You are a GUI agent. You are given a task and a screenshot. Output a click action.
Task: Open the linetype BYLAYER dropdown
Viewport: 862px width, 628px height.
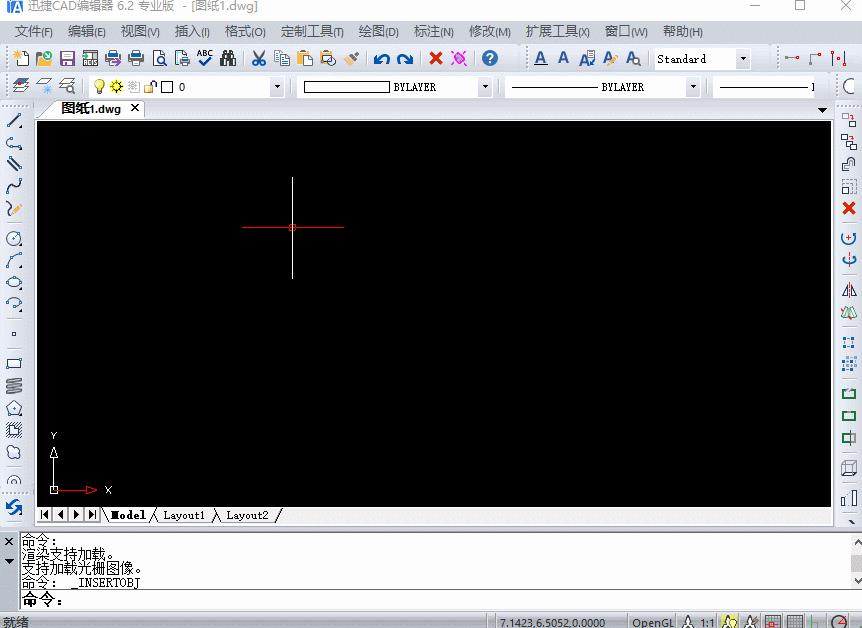(x=693, y=87)
